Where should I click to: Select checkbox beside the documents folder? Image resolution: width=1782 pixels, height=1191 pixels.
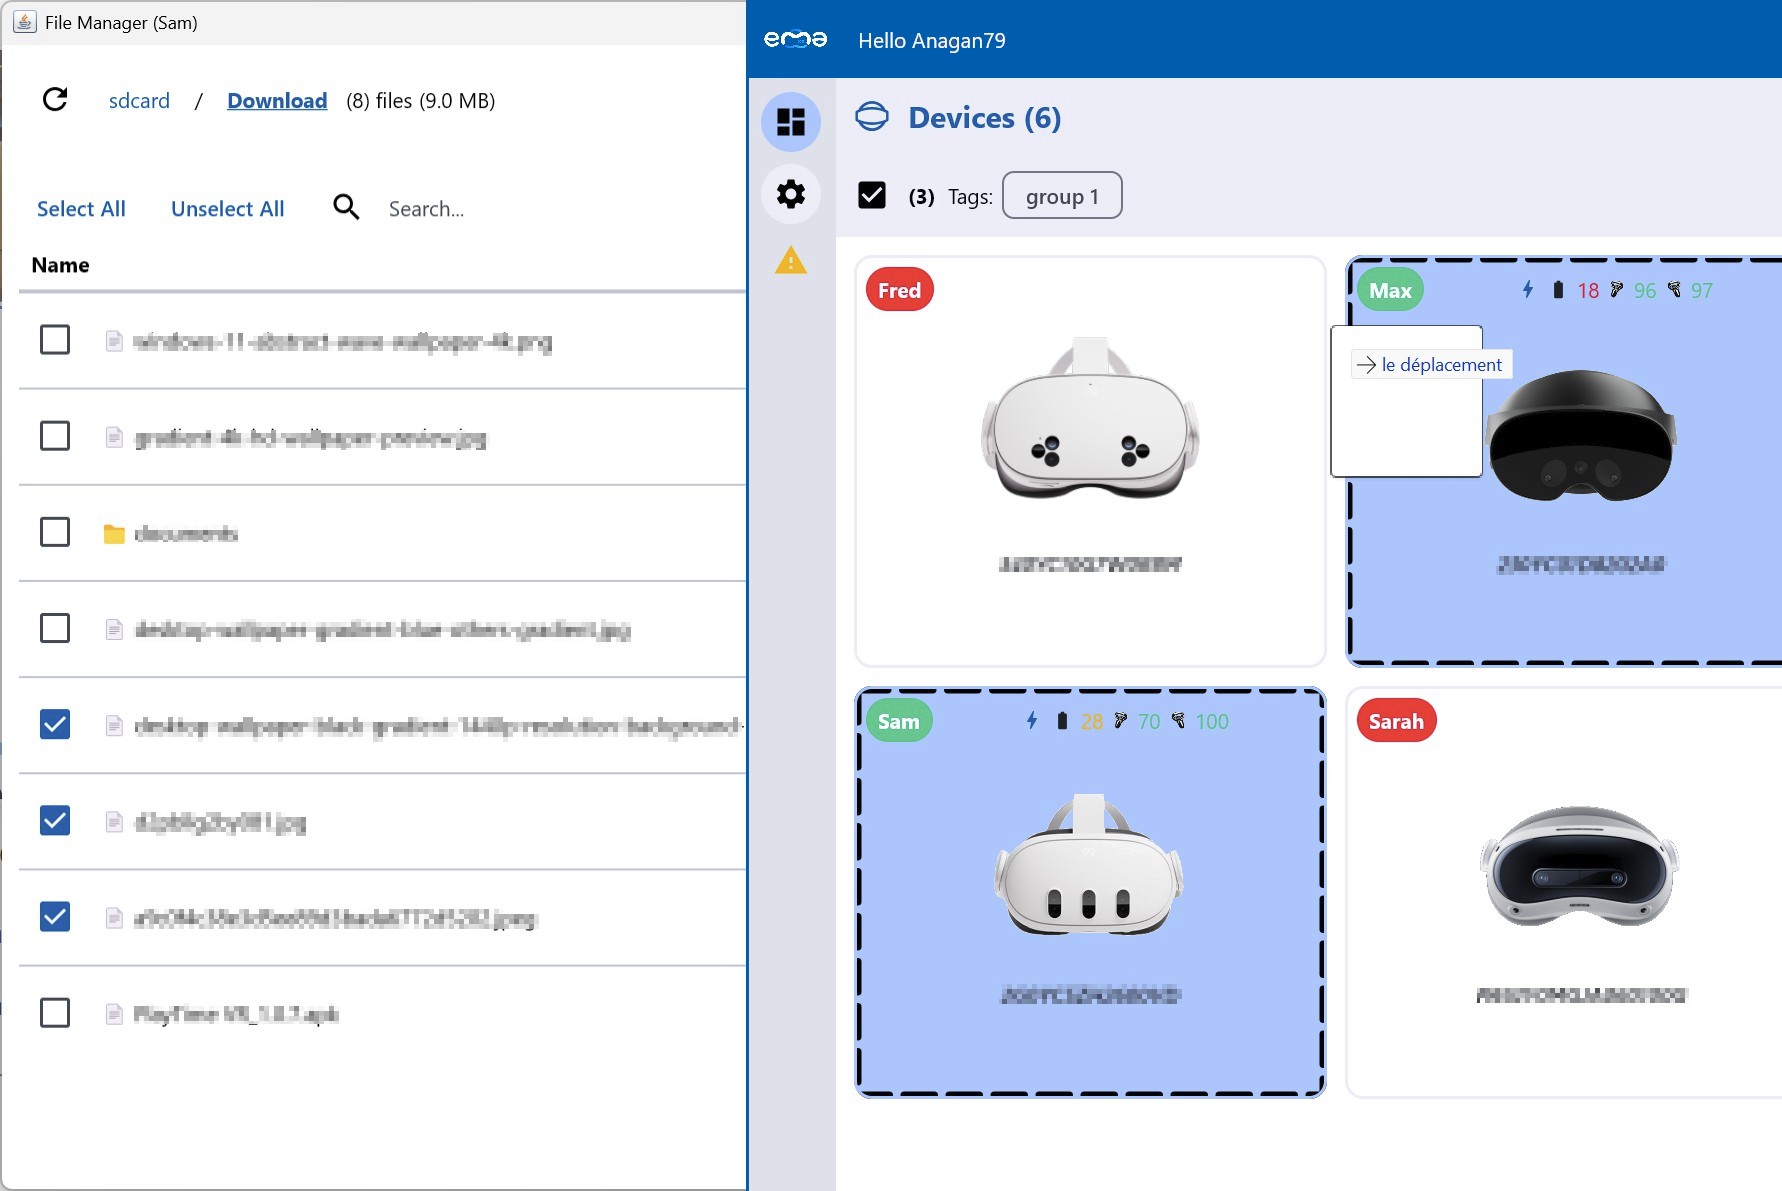tap(55, 532)
